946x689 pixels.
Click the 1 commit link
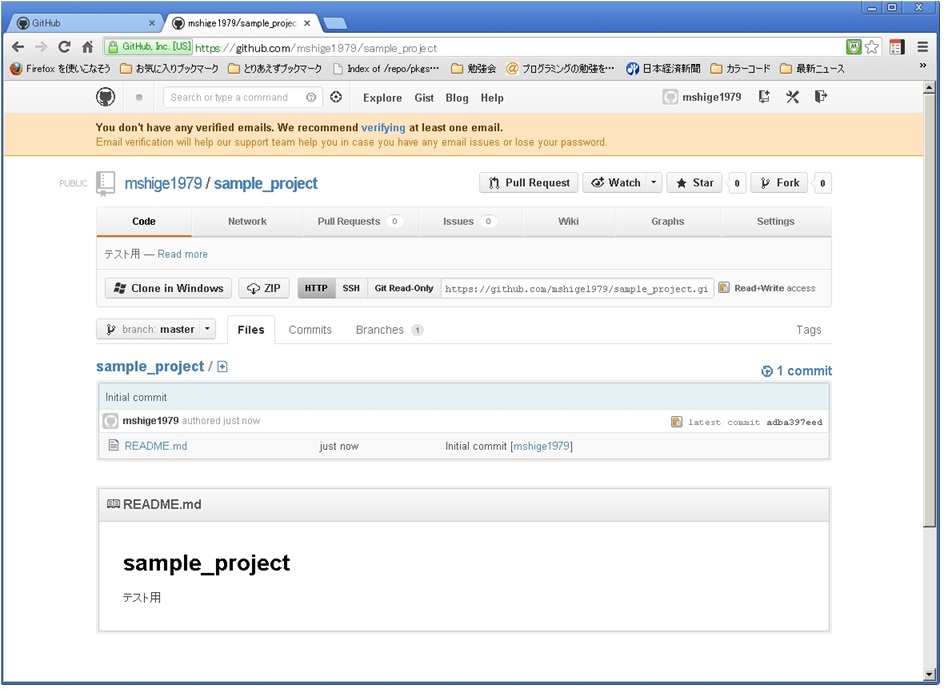pos(797,371)
